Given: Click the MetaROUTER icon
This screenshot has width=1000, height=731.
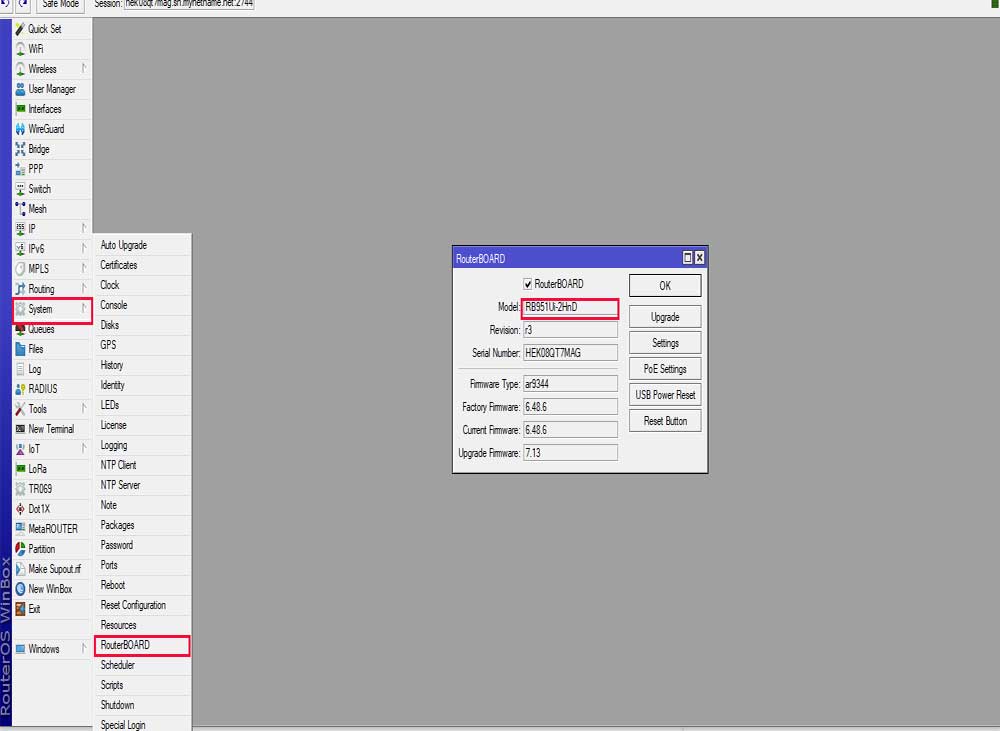Looking at the screenshot, I should (x=20, y=529).
